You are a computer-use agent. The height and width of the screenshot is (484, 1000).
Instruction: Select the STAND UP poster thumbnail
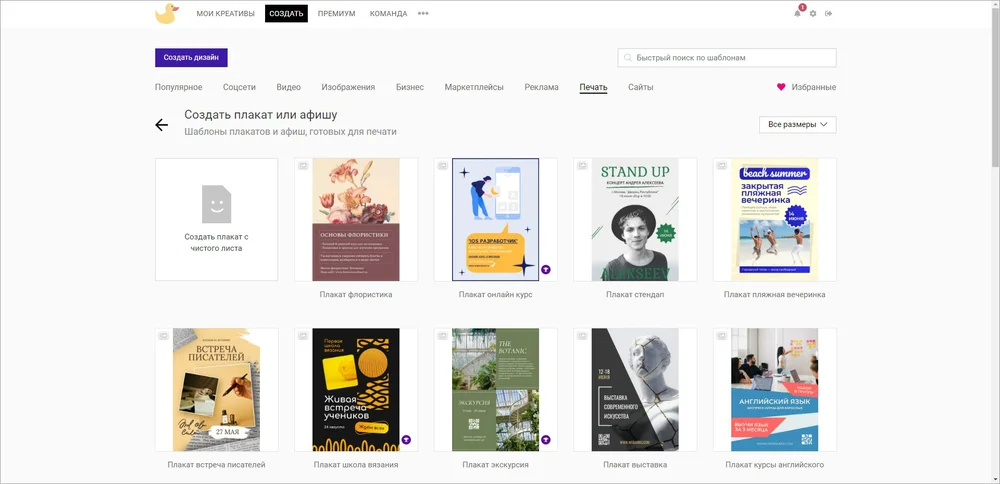point(635,219)
